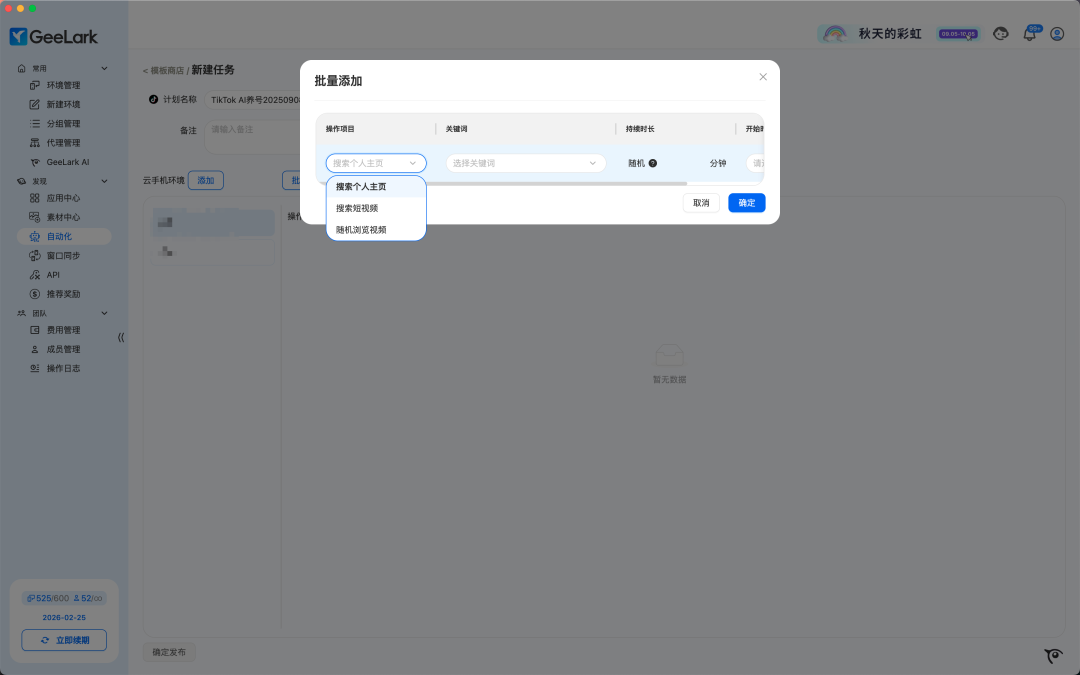Viewport: 1080px width, 675px height.
Task: Click the question mark help icon beside 随机
Action: pyautogui.click(x=653, y=163)
